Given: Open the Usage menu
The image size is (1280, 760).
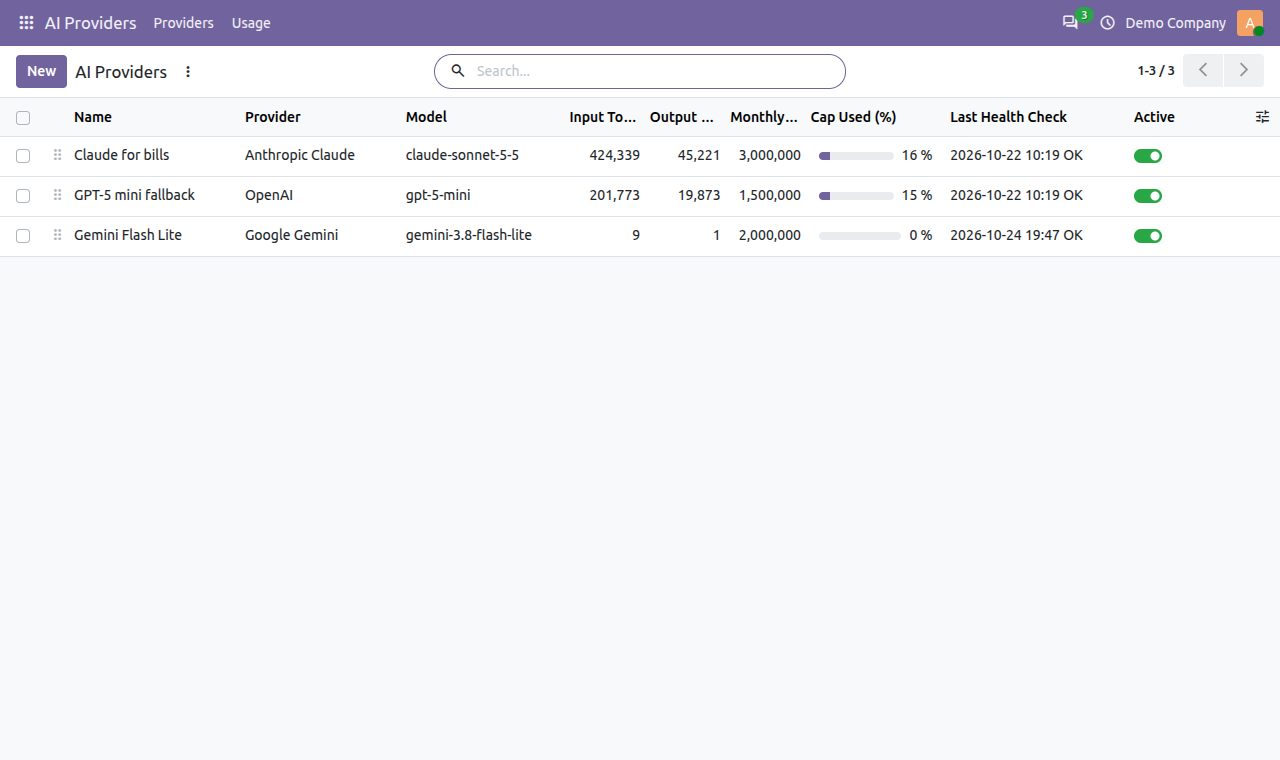Looking at the screenshot, I should click(x=251, y=23).
